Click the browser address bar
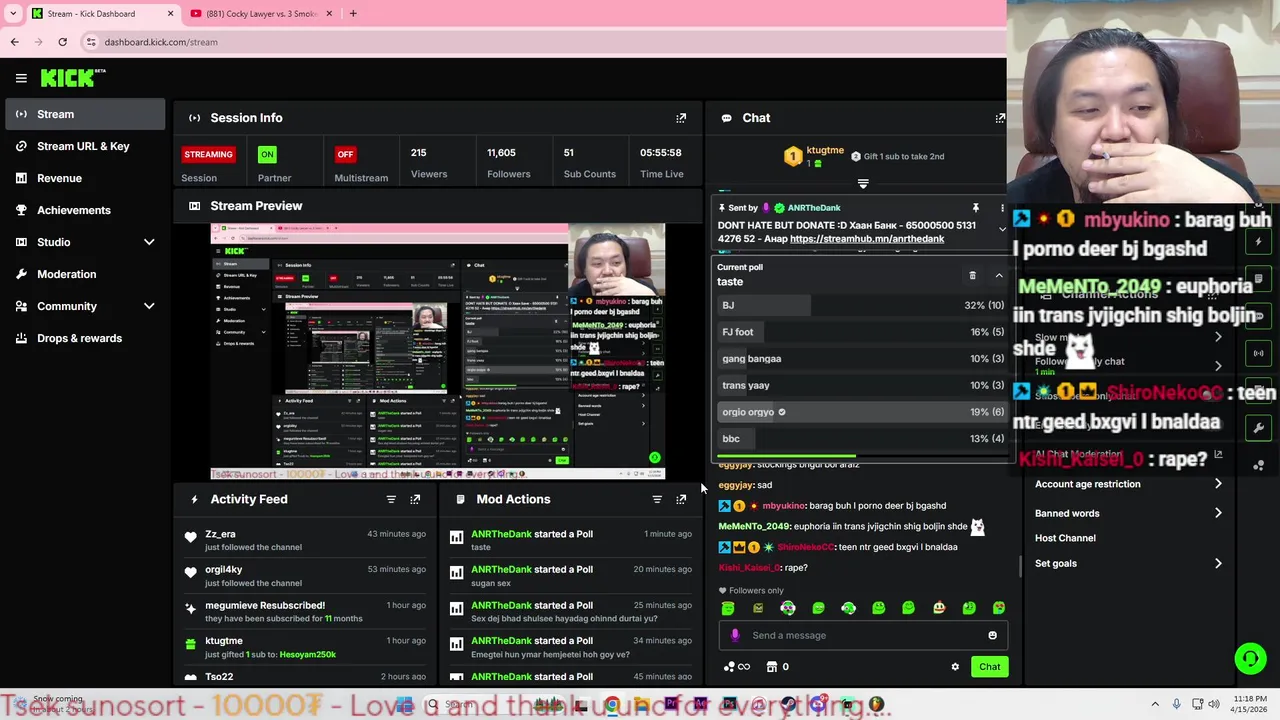The image size is (1280, 720). tap(540, 42)
